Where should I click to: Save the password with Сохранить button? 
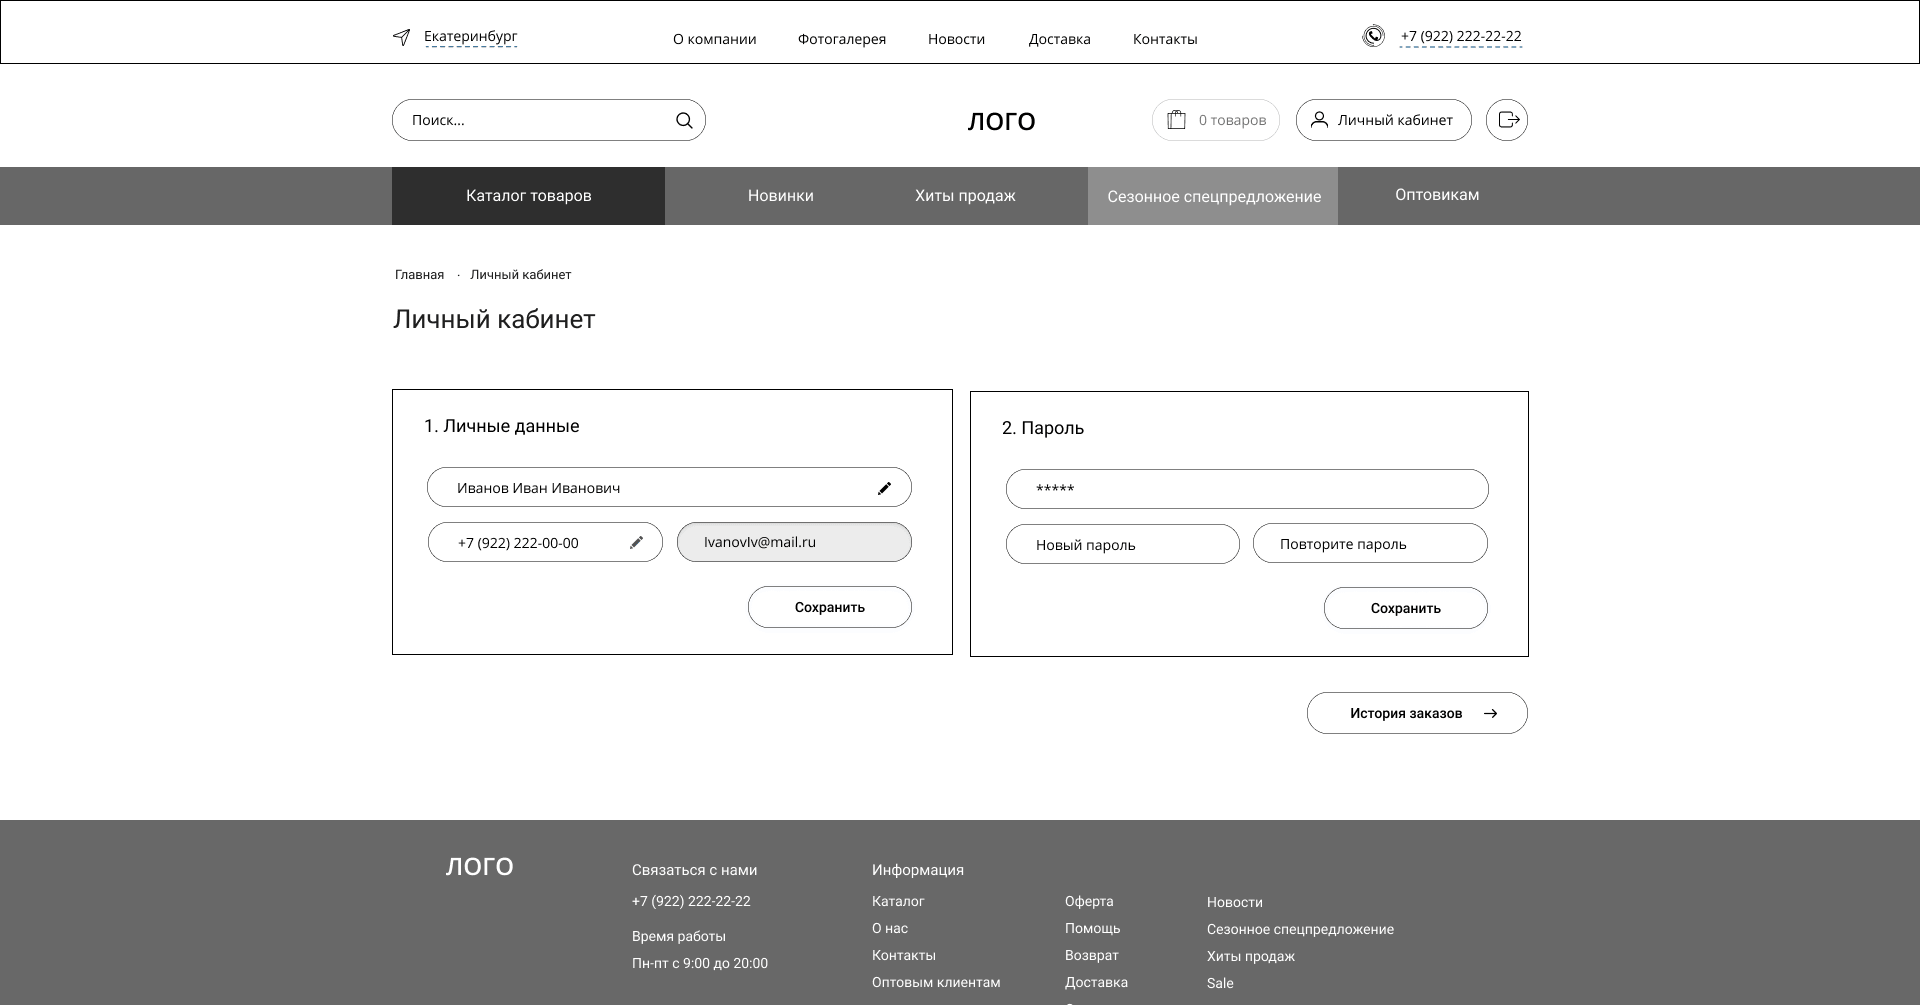click(1405, 608)
